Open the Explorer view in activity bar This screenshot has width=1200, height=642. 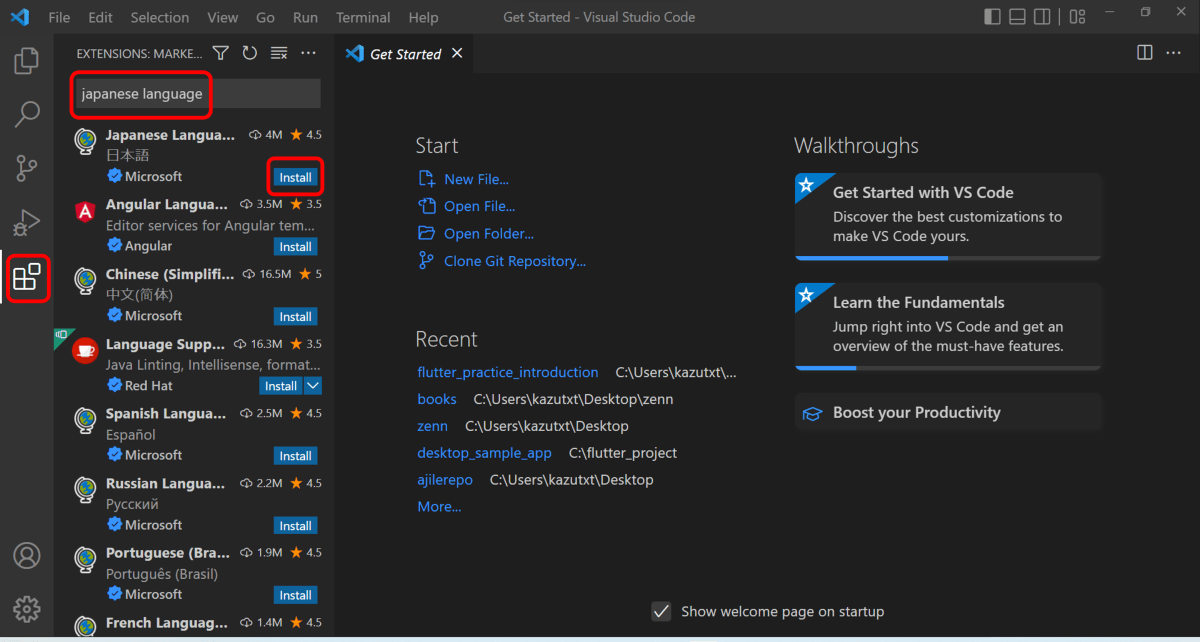(x=27, y=61)
